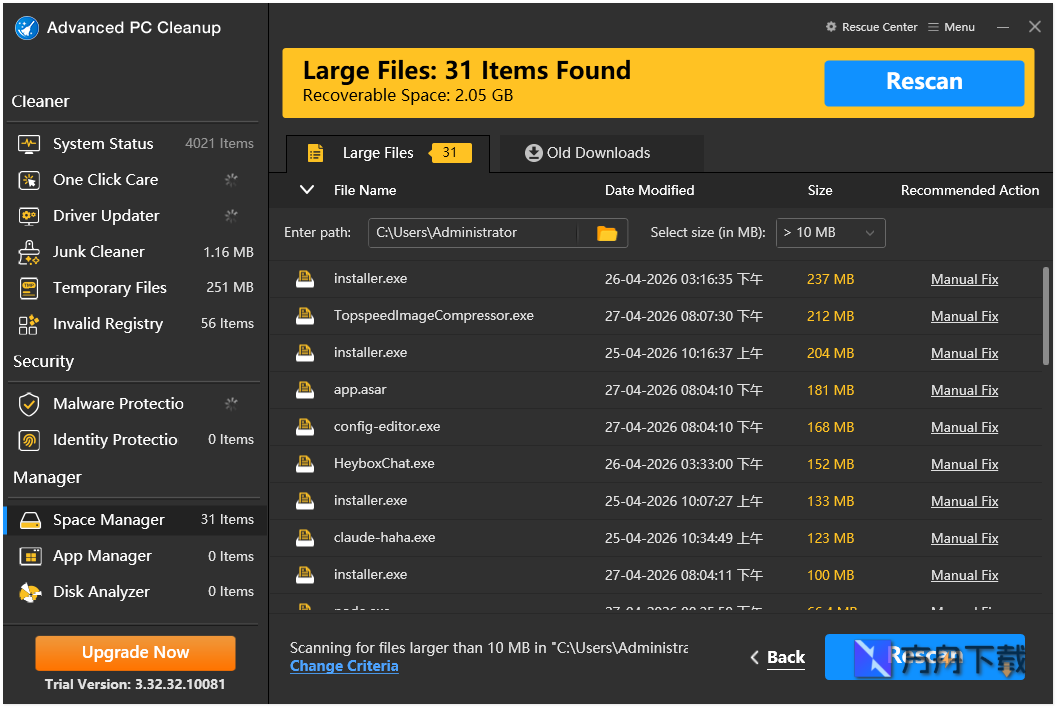Open the hamburger Menu at top right
This screenshot has width=1057, height=708.
tap(951, 27)
